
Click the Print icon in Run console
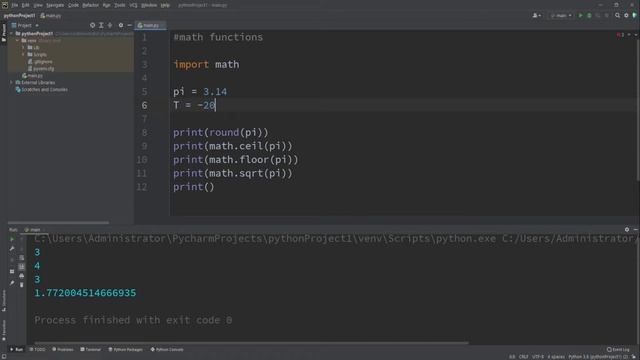point(22,276)
